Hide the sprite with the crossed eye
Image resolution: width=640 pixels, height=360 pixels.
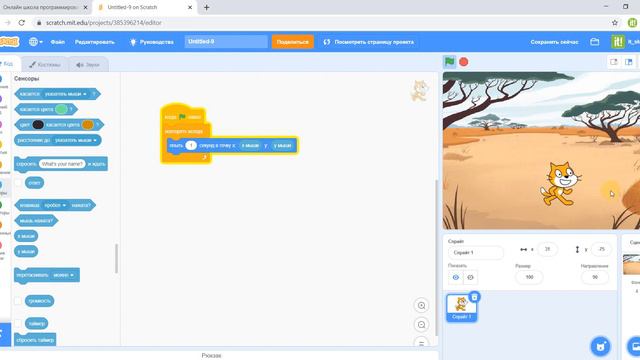470,277
